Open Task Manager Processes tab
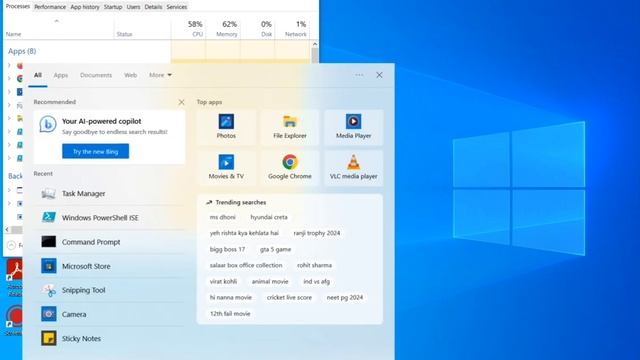Viewport: 640px width, 360px height. click(18, 7)
